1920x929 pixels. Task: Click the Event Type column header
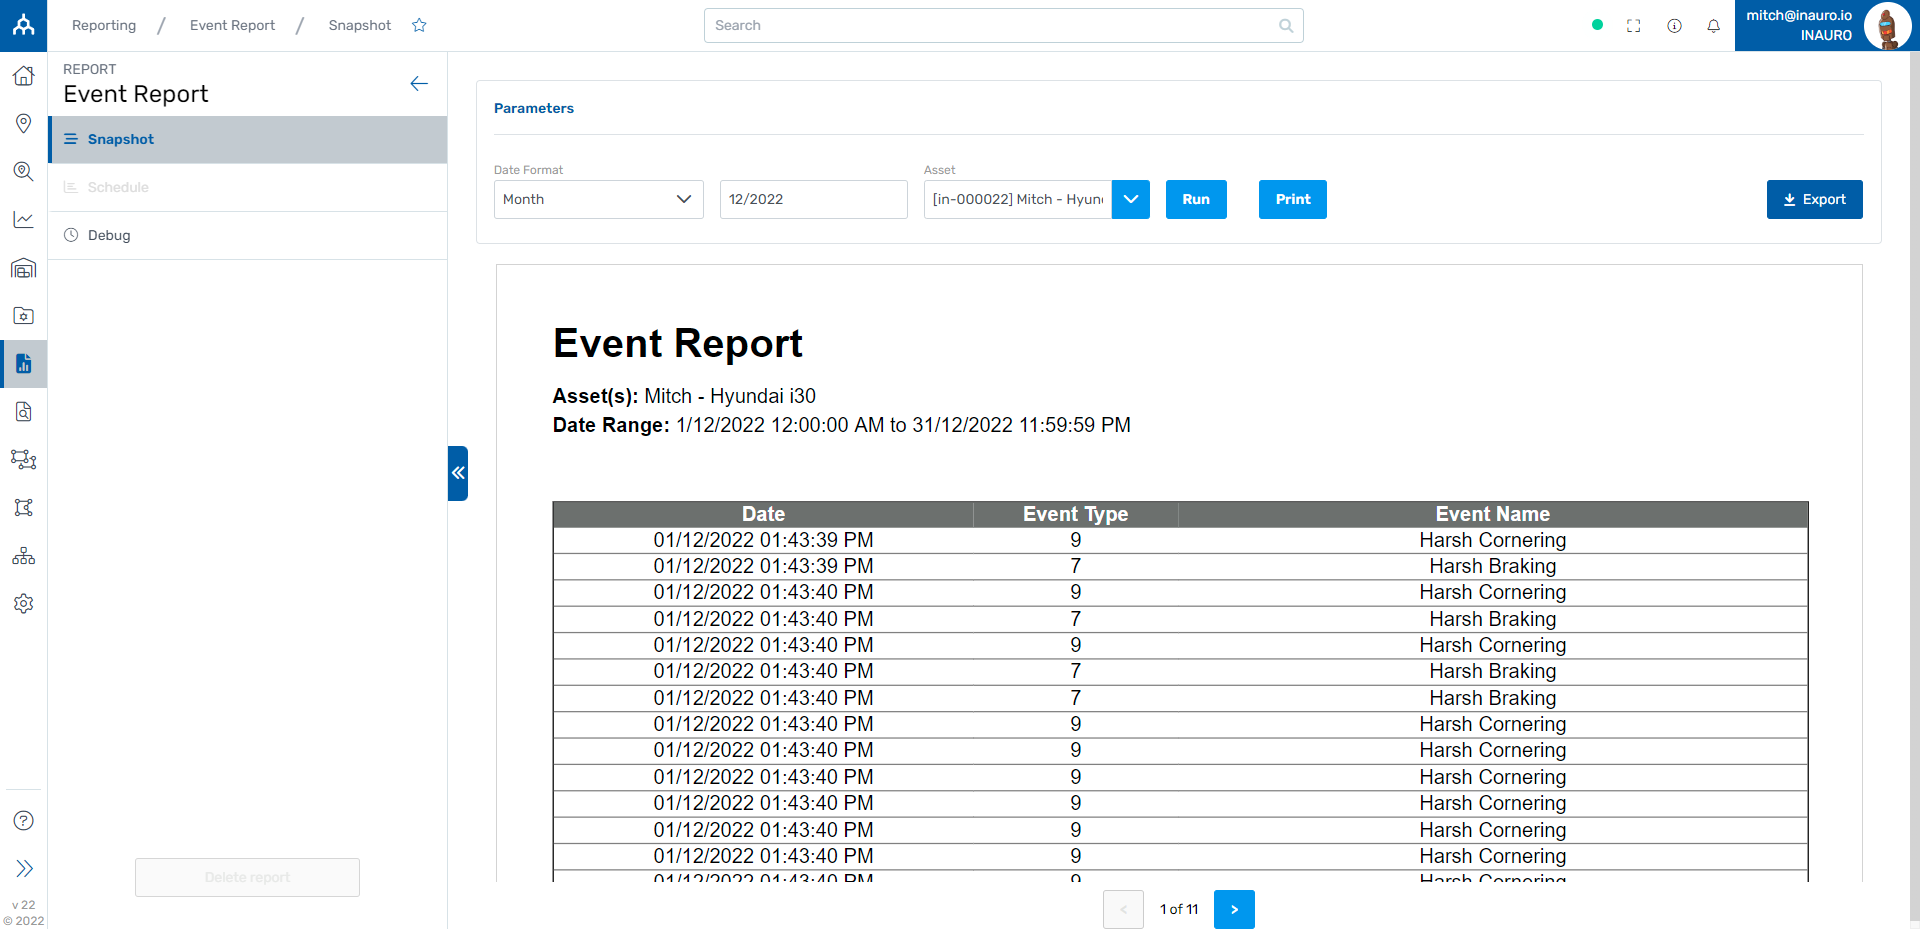pos(1075,514)
